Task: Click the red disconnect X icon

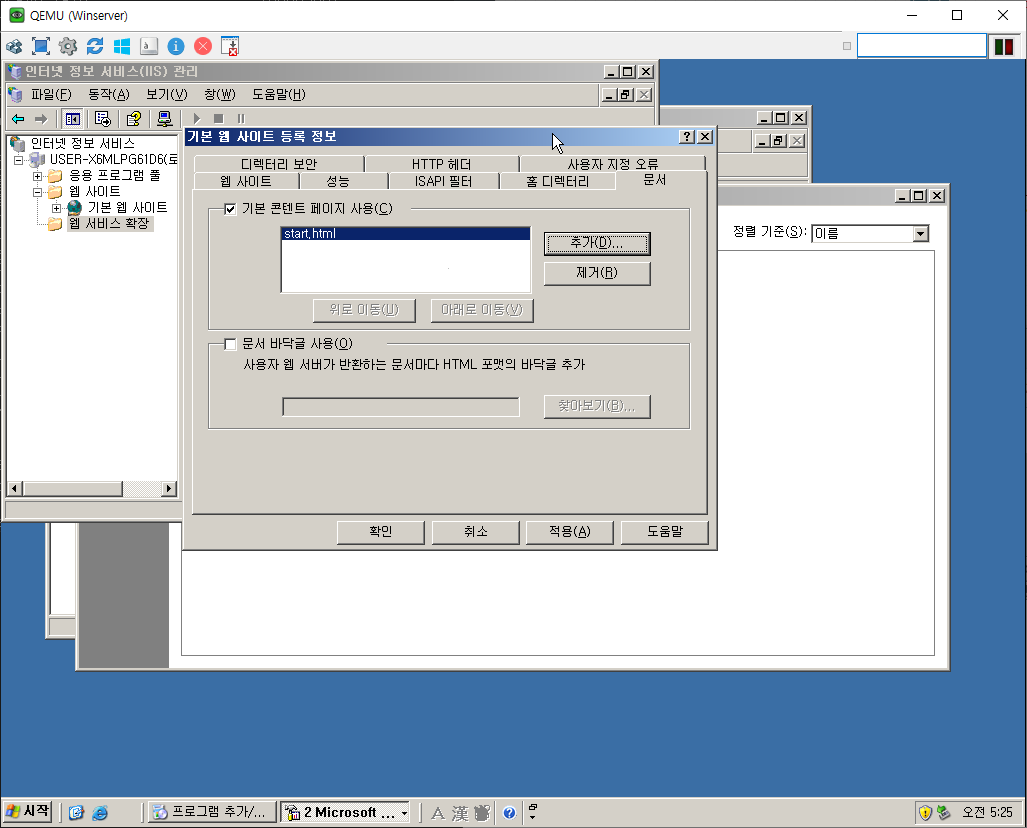Action: coord(203,47)
